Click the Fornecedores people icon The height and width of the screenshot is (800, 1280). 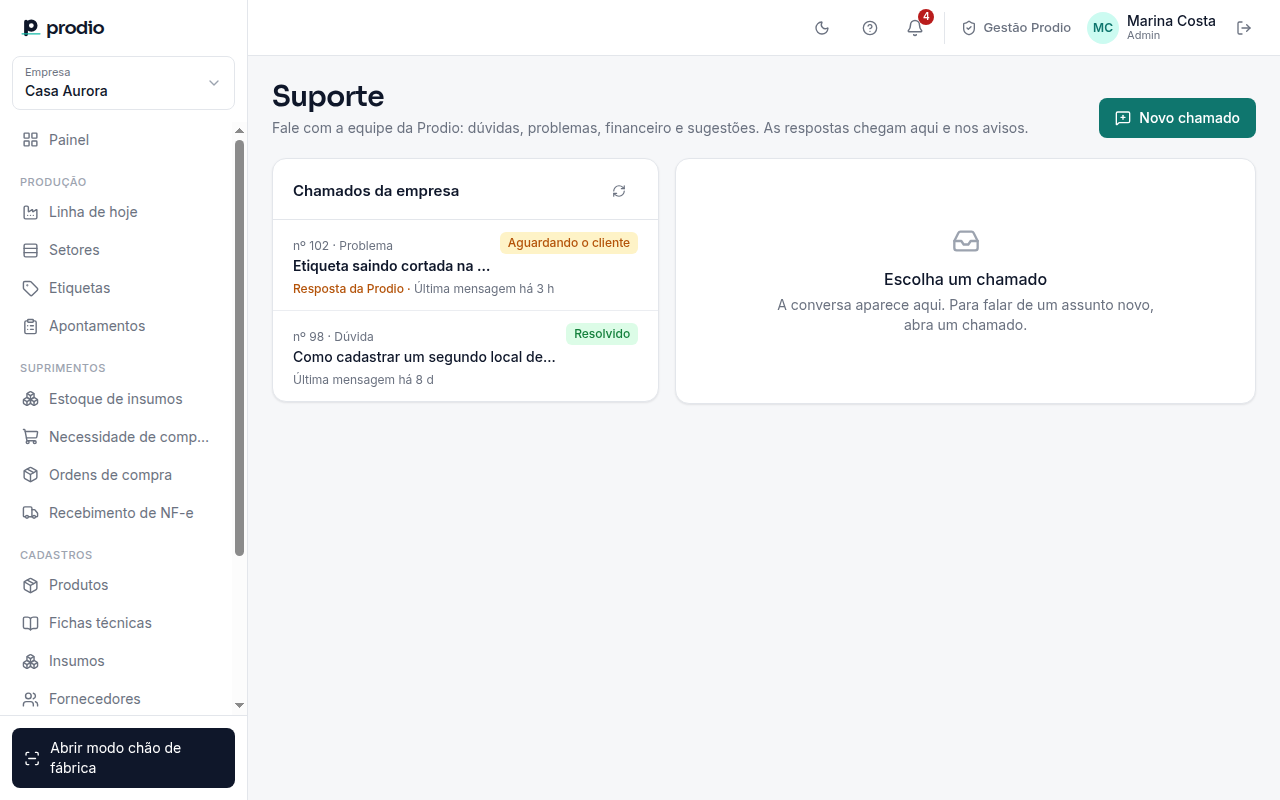point(31,699)
